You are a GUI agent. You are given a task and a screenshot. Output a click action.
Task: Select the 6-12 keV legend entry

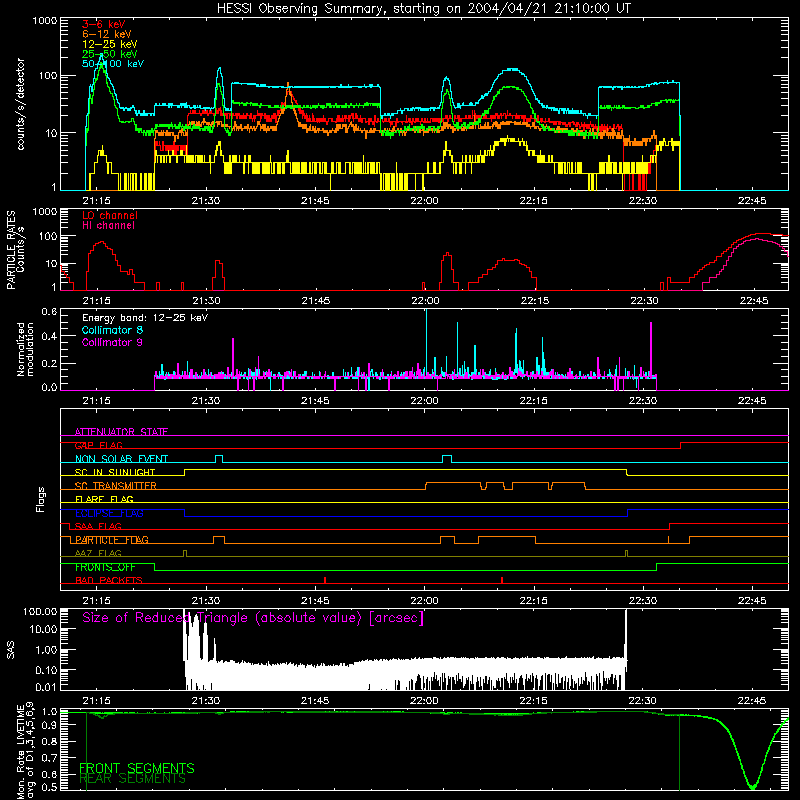[107, 34]
